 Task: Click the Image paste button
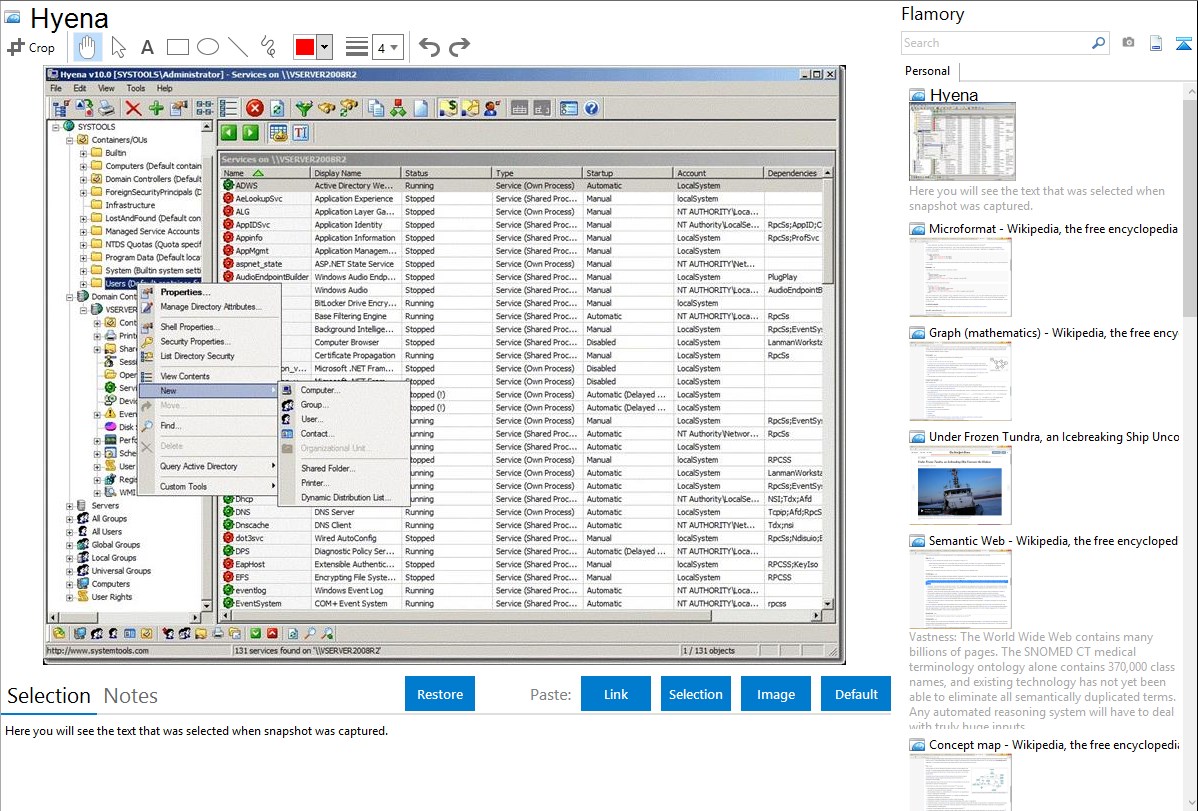coord(776,694)
